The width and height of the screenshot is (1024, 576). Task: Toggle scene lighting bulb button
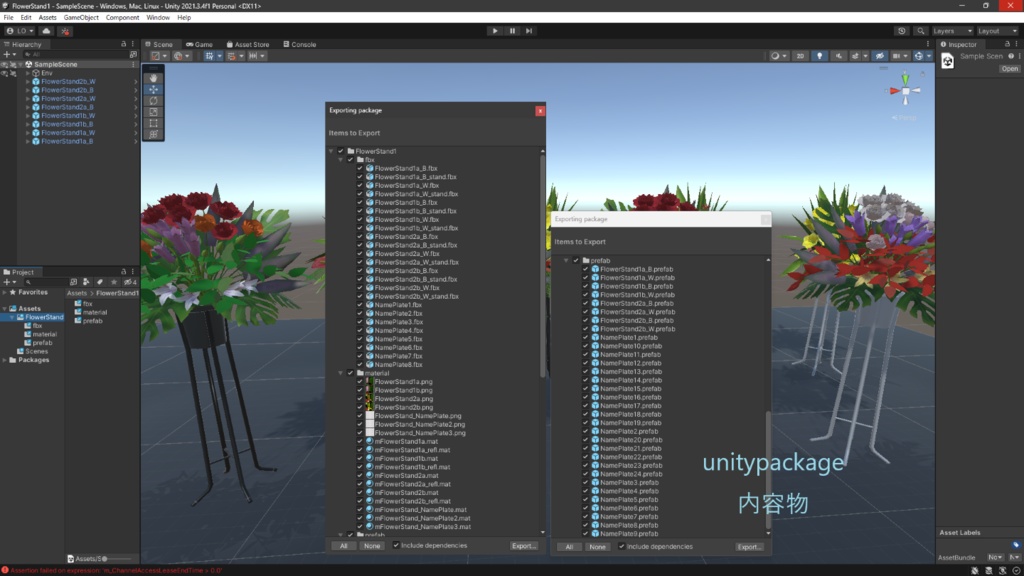tap(820, 56)
